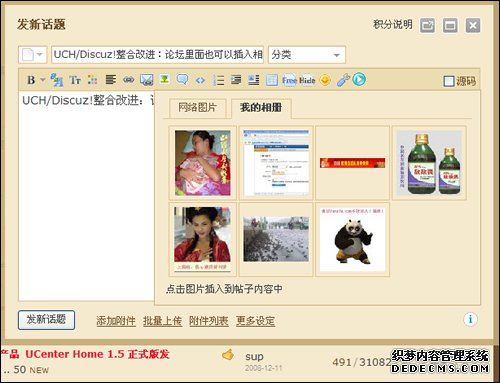Image resolution: width=500 pixels, height=383 pixels.
Task: Click the 点击图片插入到帖子内容中 hint text
Action: 224,289
